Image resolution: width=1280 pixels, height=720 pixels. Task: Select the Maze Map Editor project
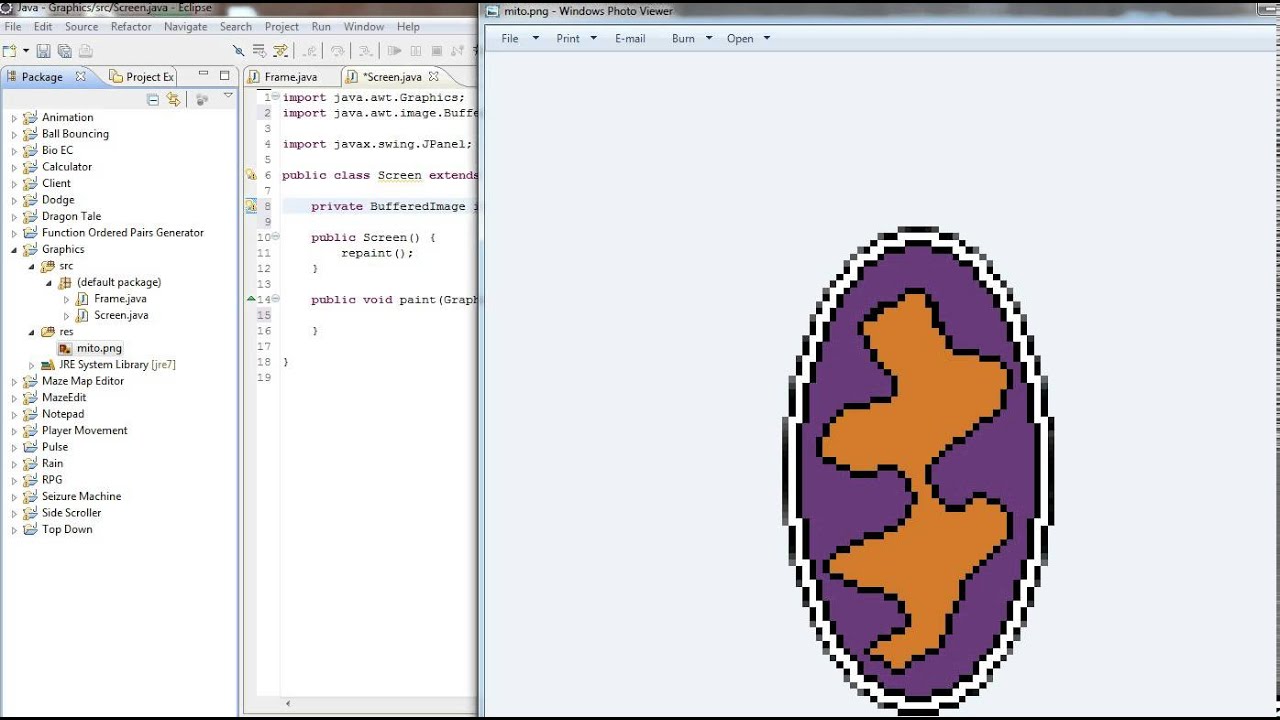pos(83,381)
